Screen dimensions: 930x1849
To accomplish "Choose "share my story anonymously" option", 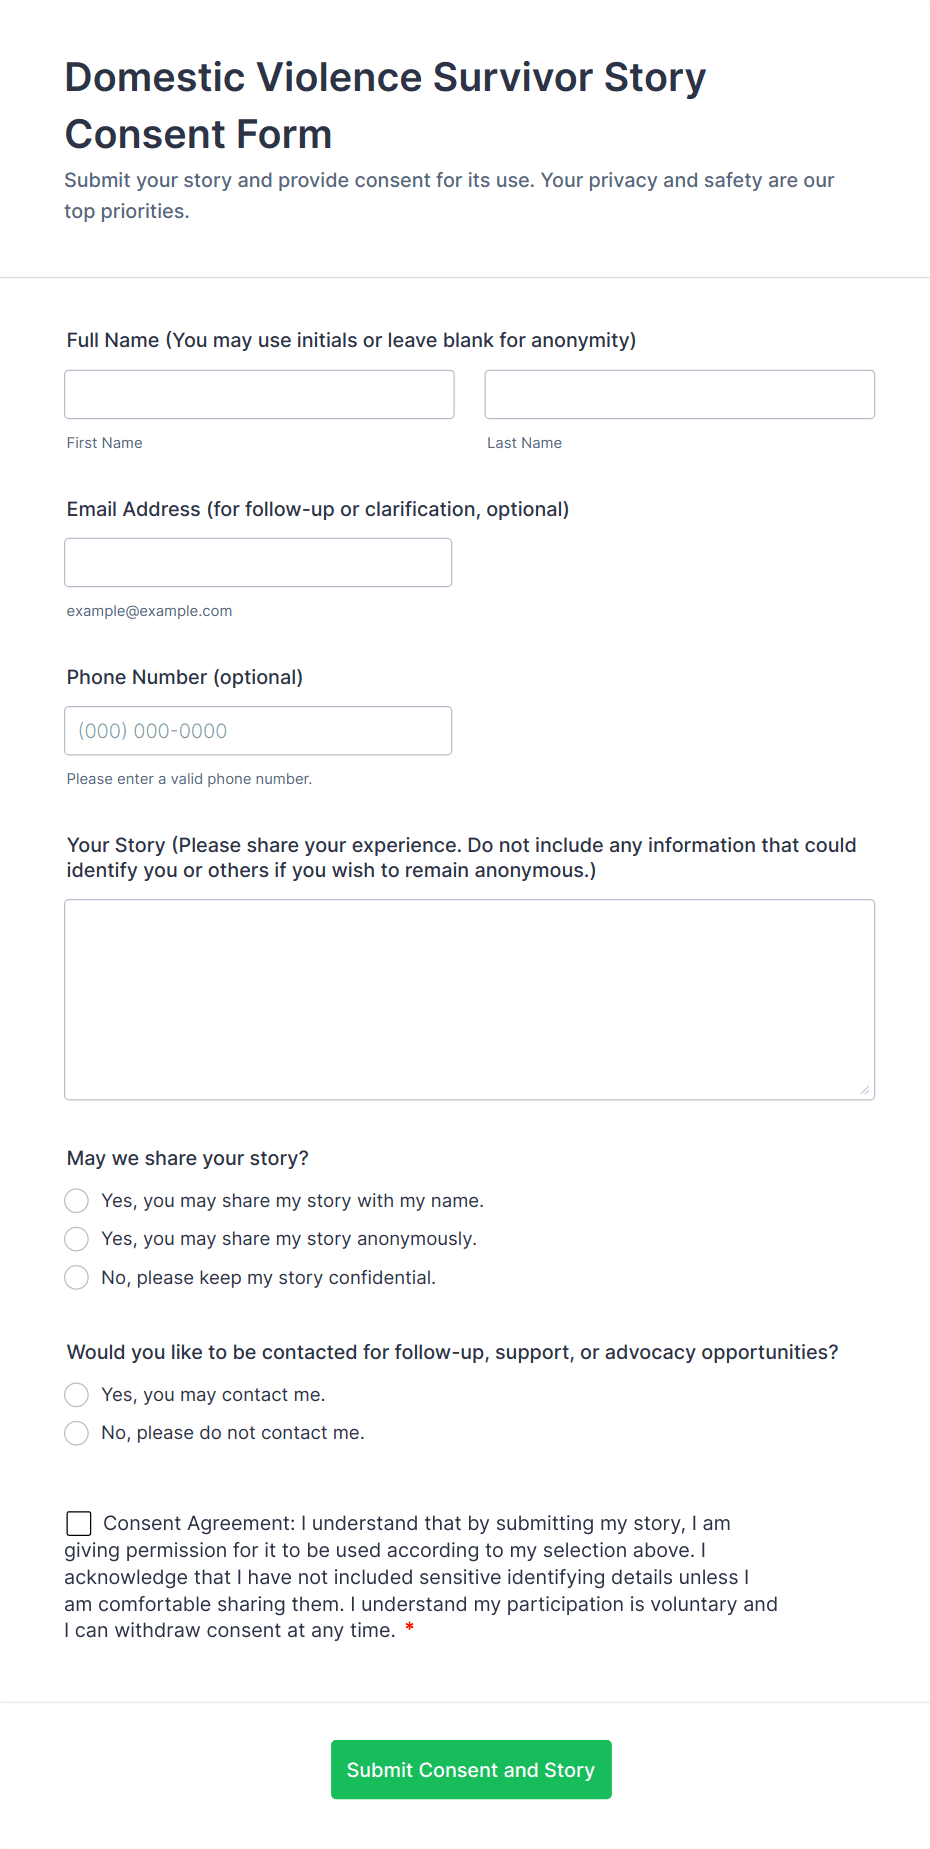I will pyautogui.click(x=77, y=1239).
